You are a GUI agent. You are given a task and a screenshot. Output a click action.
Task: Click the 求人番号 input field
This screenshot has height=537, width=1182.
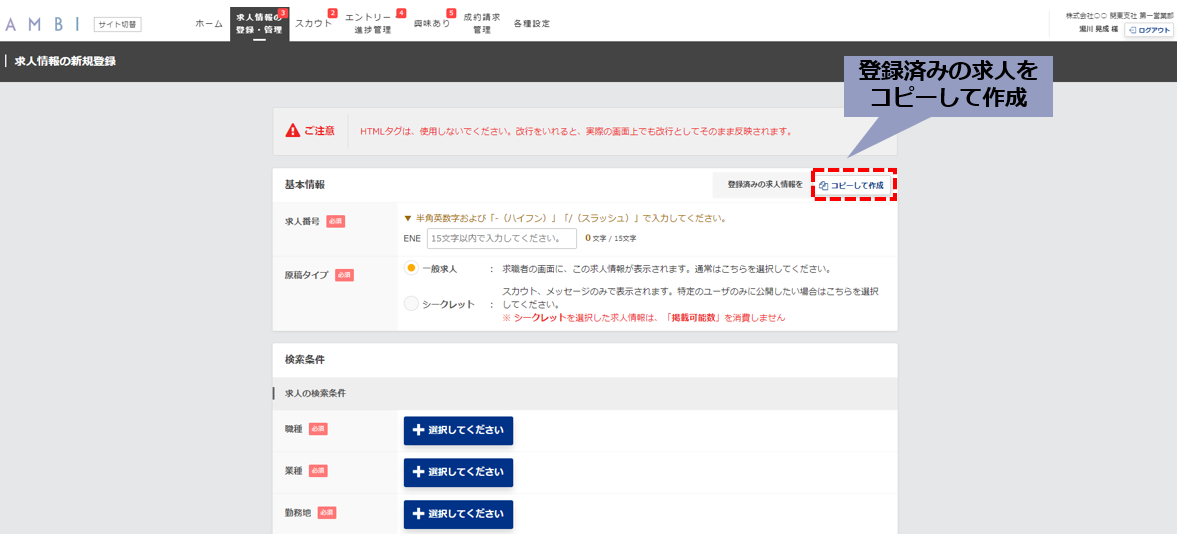(x=502, y=238)
